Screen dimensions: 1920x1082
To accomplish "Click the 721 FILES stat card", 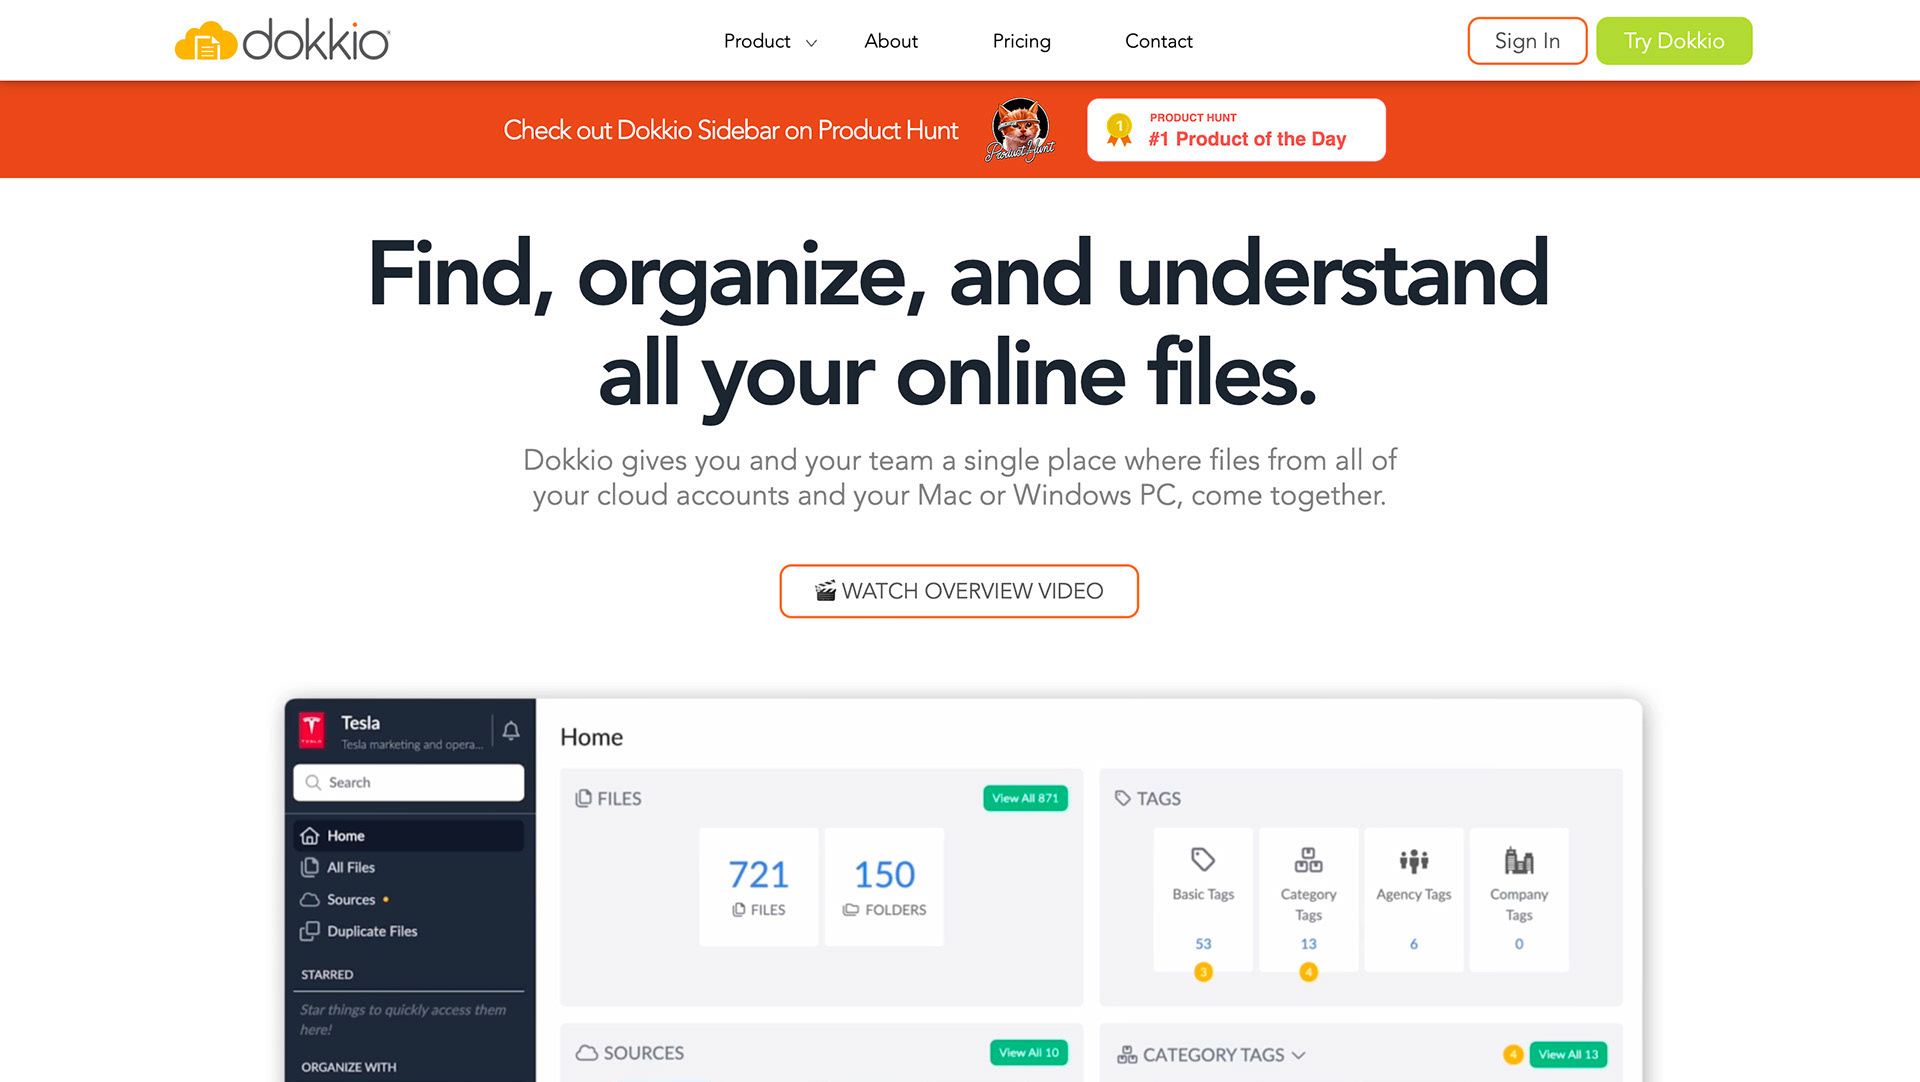I will coord(758,886).
